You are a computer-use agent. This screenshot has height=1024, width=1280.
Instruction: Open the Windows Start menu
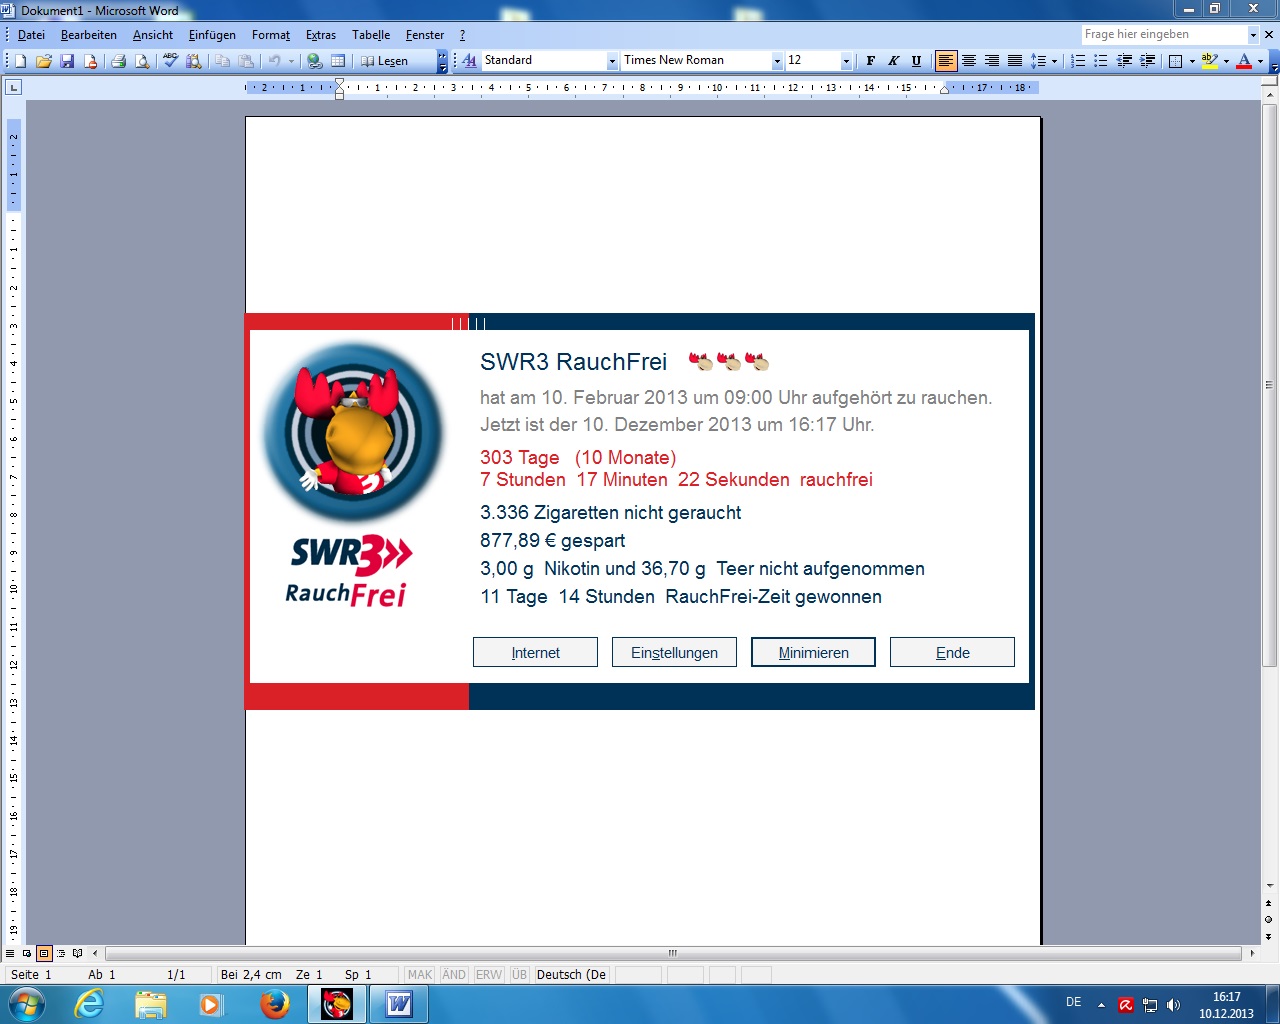tap(26, 1004)
